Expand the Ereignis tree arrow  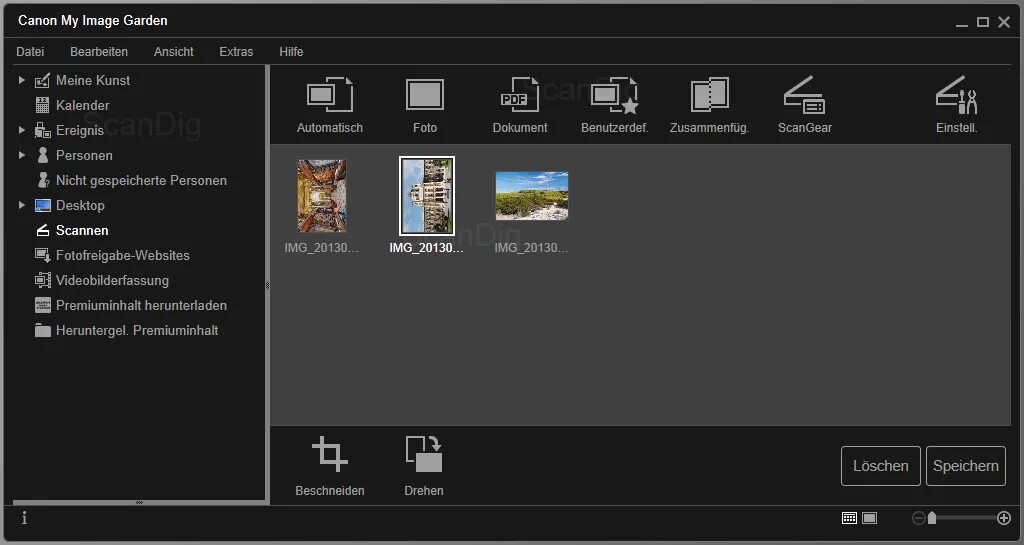[x=22, y=130]
